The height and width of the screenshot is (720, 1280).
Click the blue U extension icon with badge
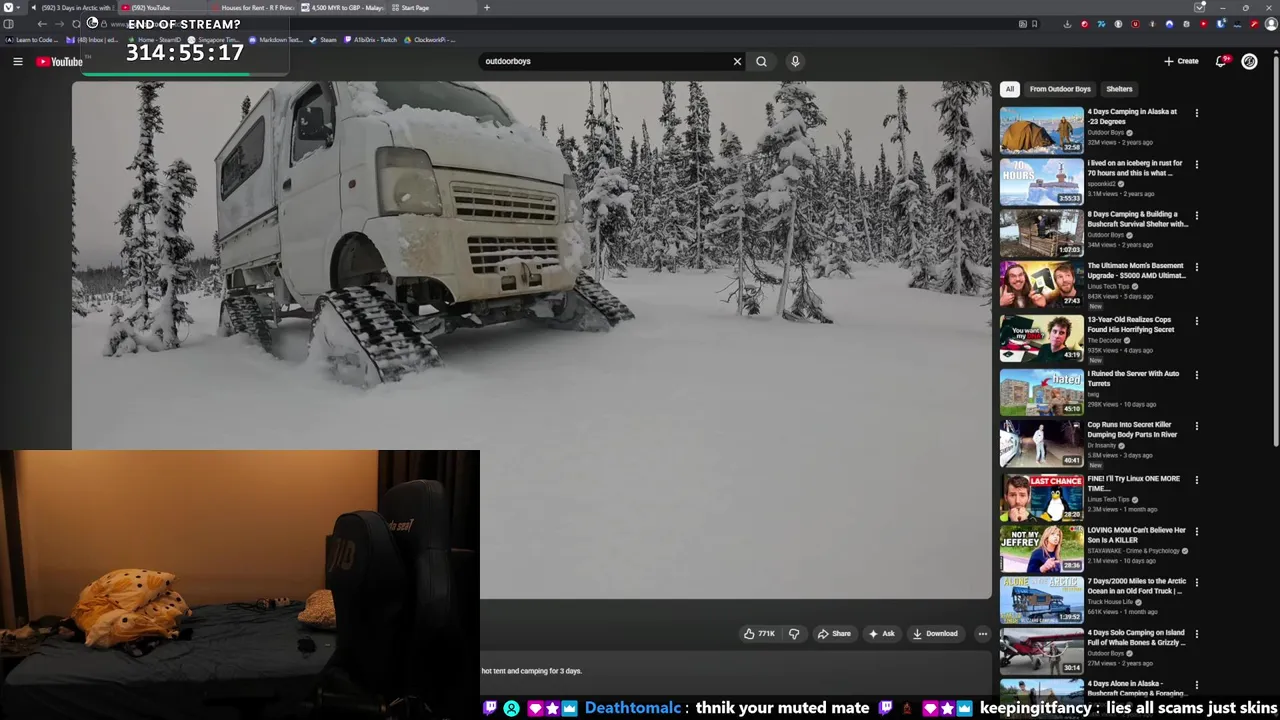pyautogui.click(x=1221, y=24)
